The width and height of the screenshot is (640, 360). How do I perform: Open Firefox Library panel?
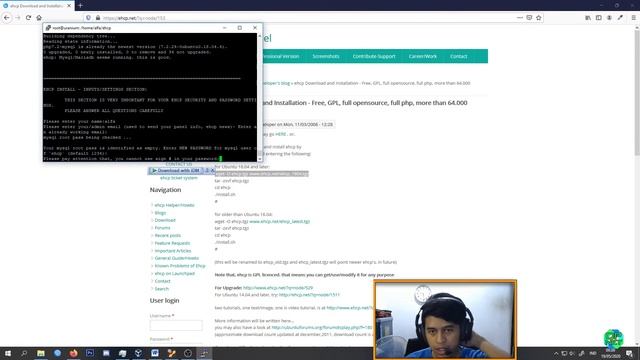(588, 18)
